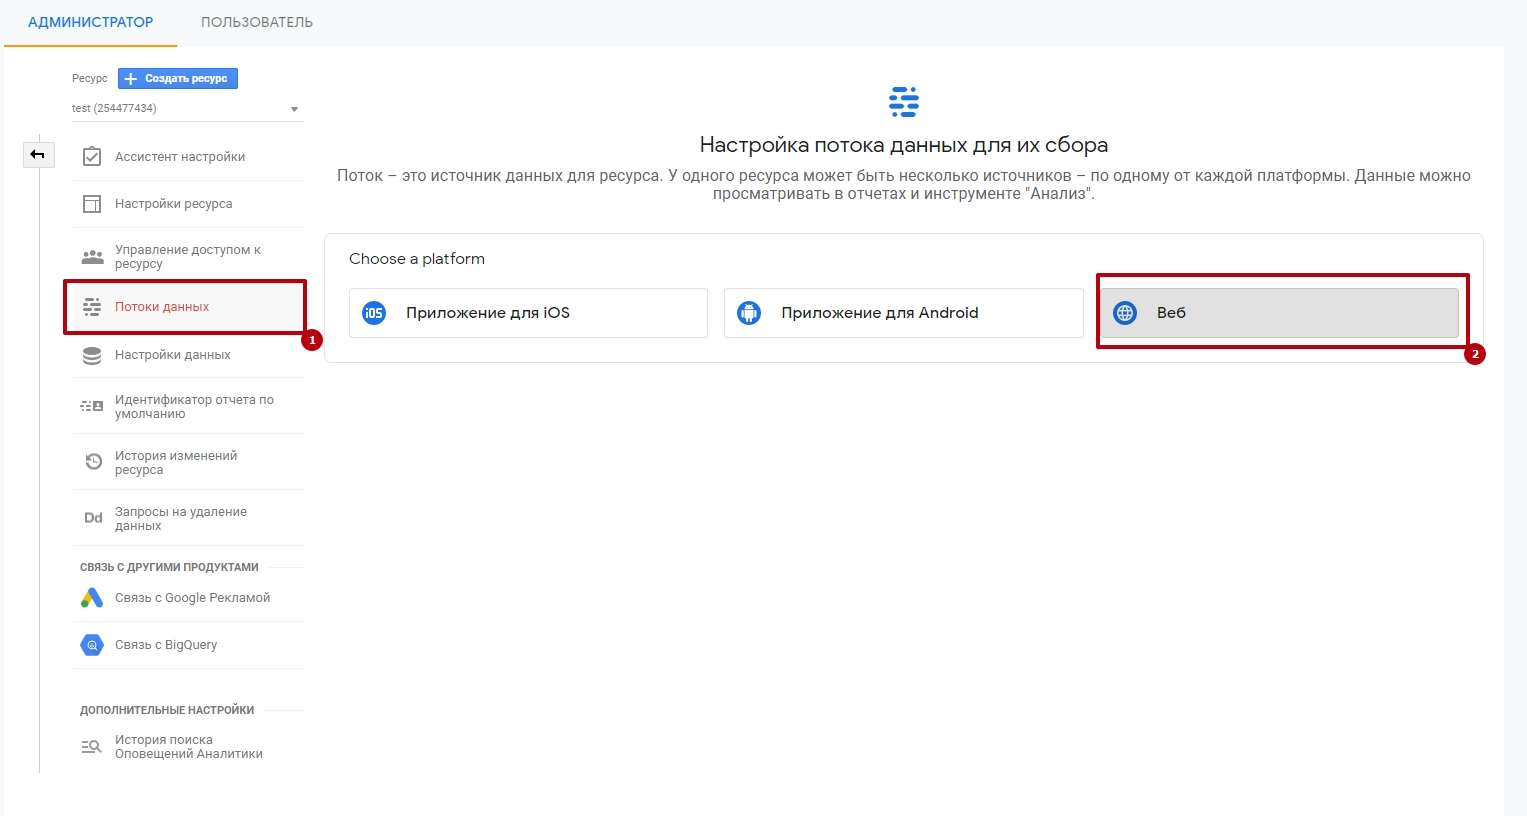Image resolution: width=1527 pixels, height=816 pixels.
Task: Click the BigQuery hexagon icon
Action: tap(92, 645)
